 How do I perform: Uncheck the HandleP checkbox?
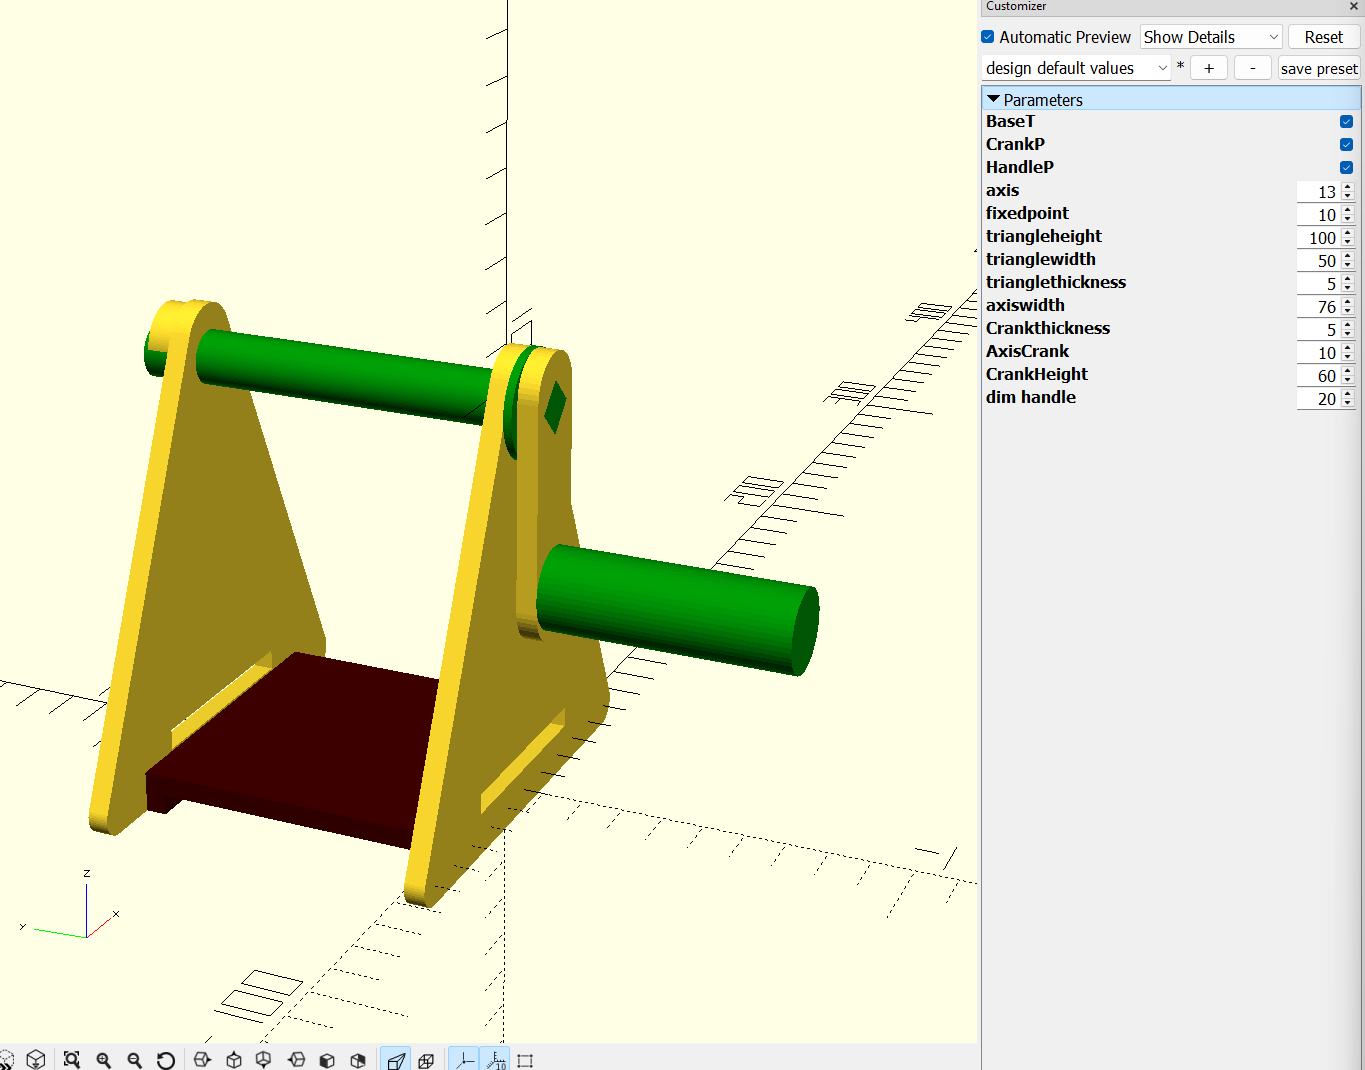coord(1346,167)
